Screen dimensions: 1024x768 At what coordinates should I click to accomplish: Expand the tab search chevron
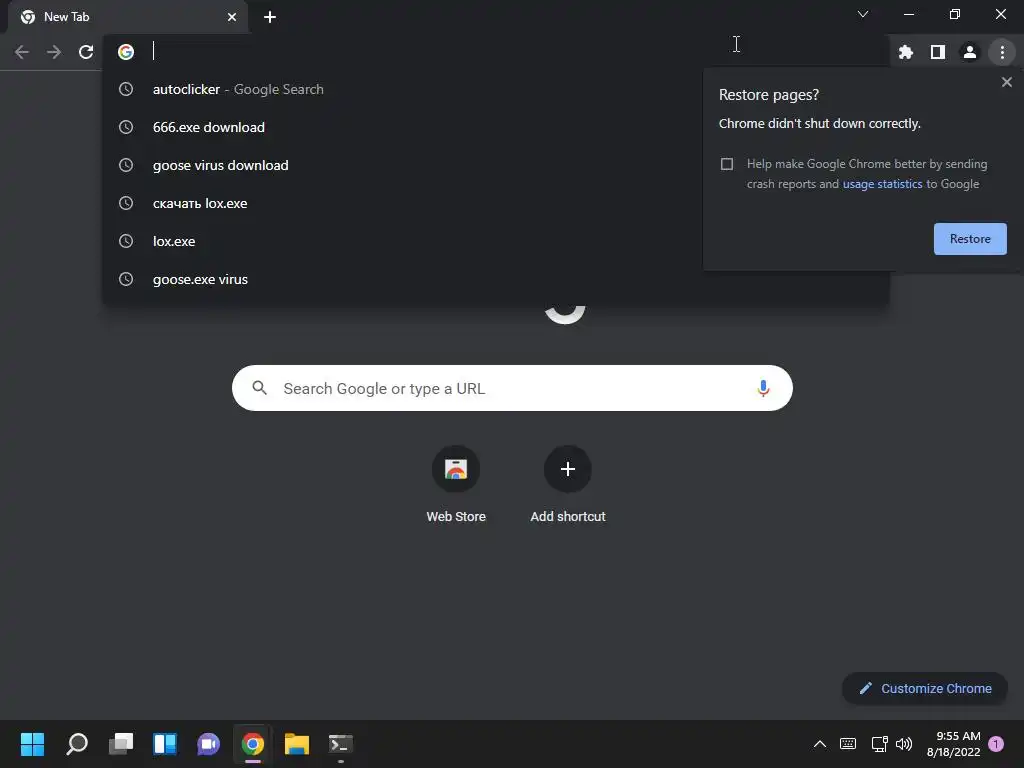point(863,14)
